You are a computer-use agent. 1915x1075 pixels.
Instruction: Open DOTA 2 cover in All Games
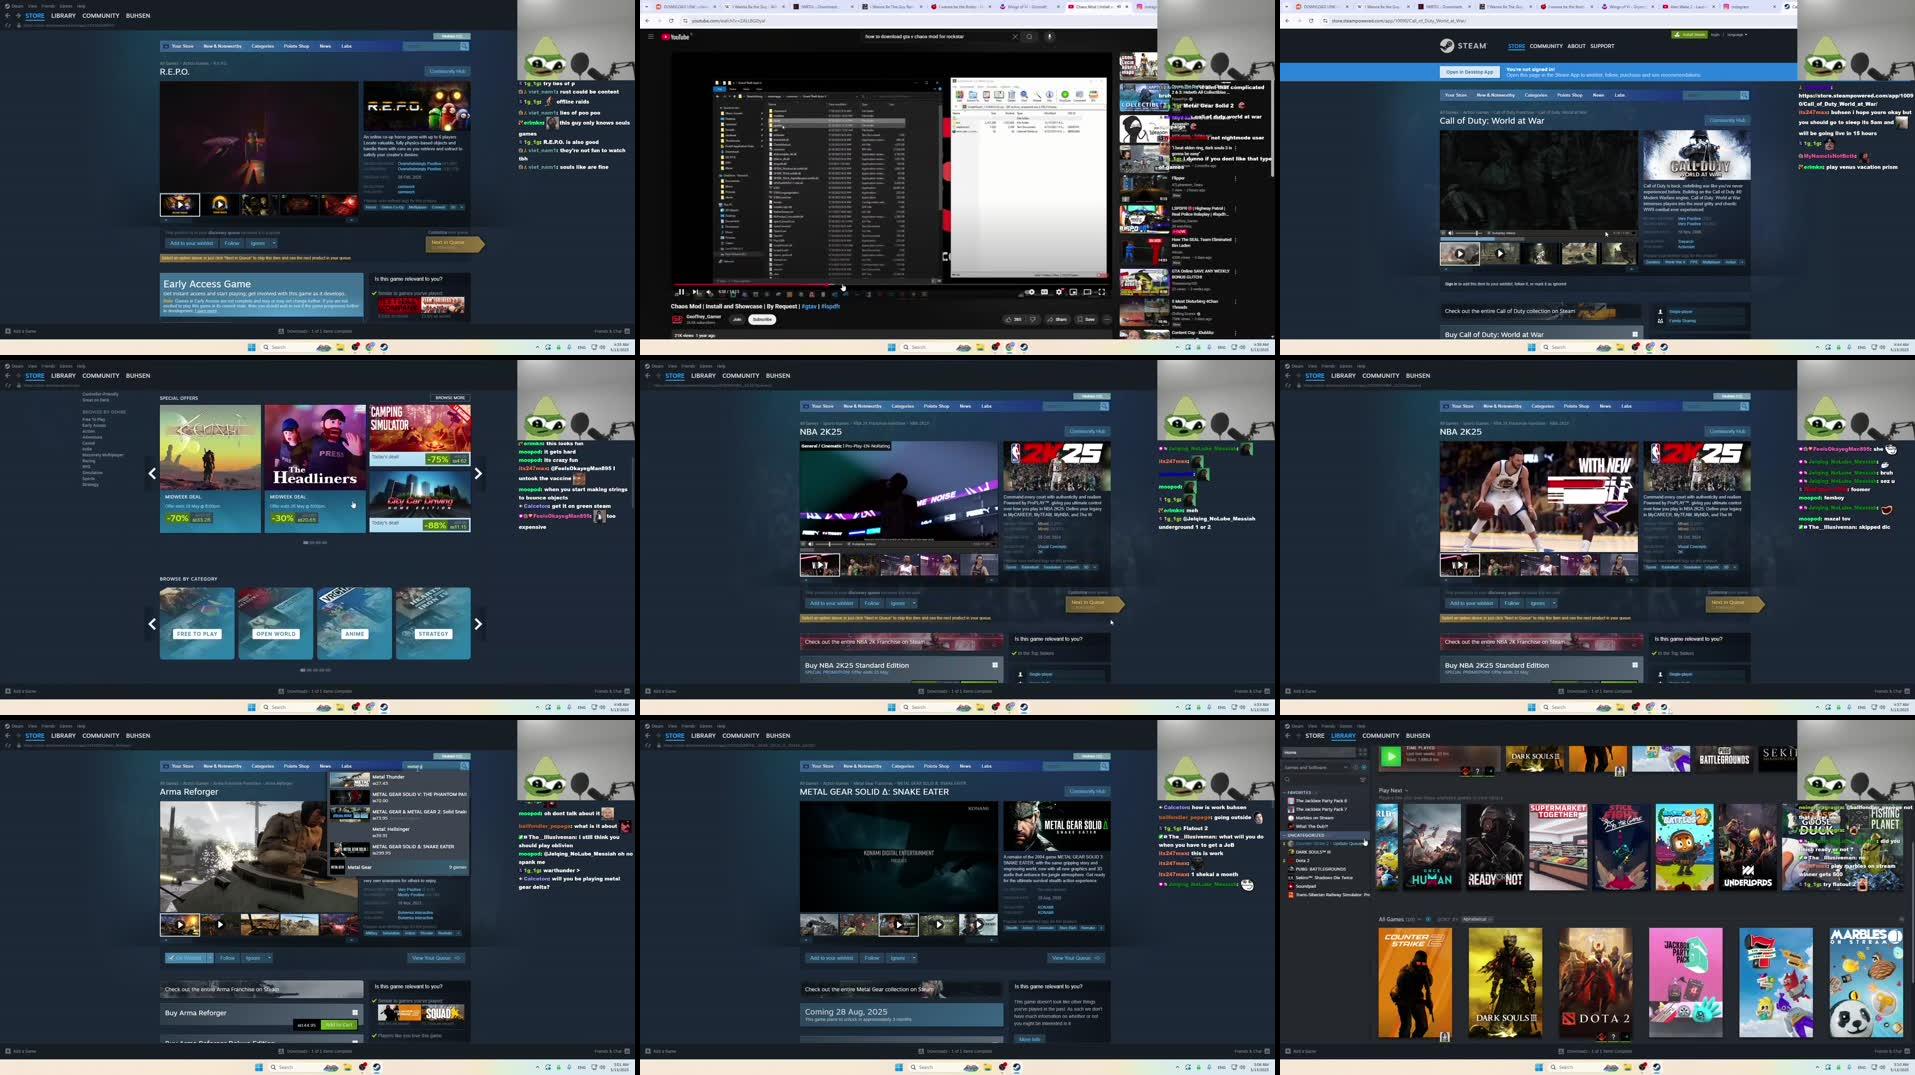point(1595,982)
